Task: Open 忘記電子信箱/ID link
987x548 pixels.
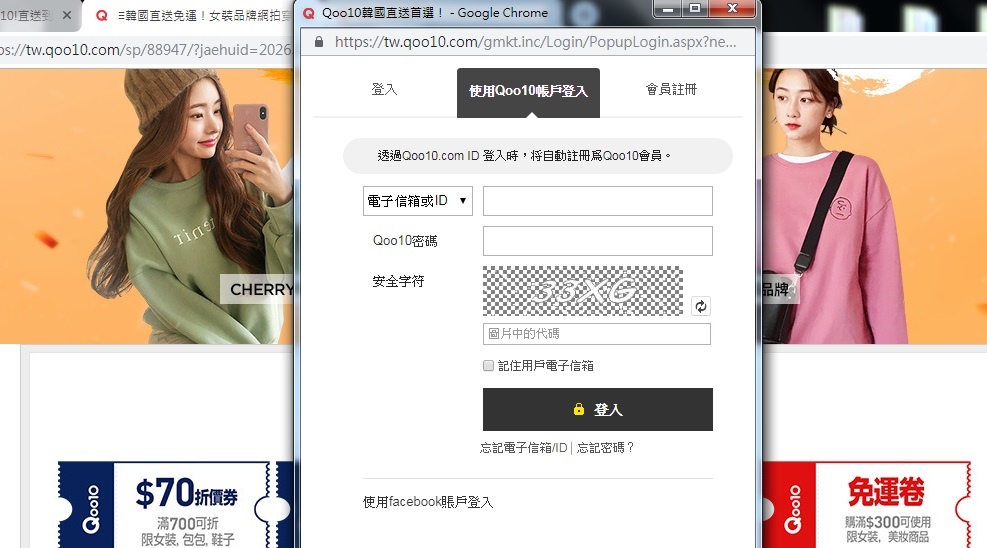Action: click(524, 448)
